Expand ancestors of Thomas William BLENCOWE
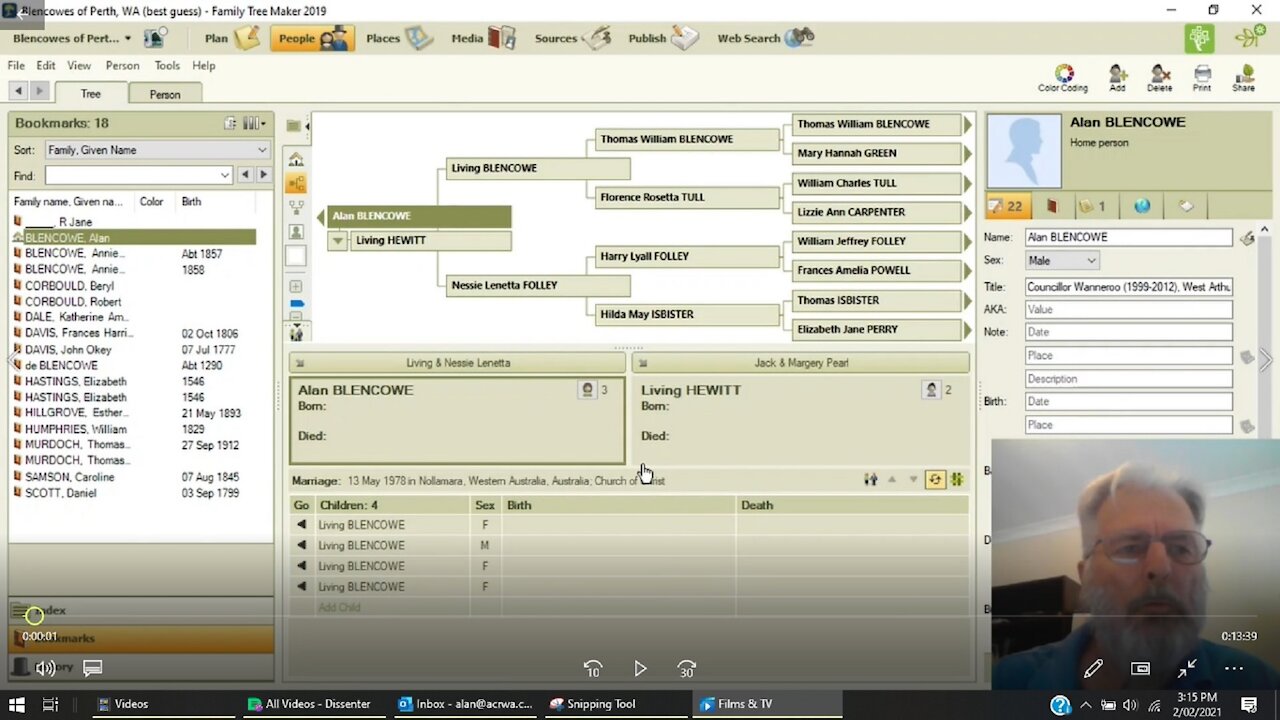 click(x=967, y=124)
